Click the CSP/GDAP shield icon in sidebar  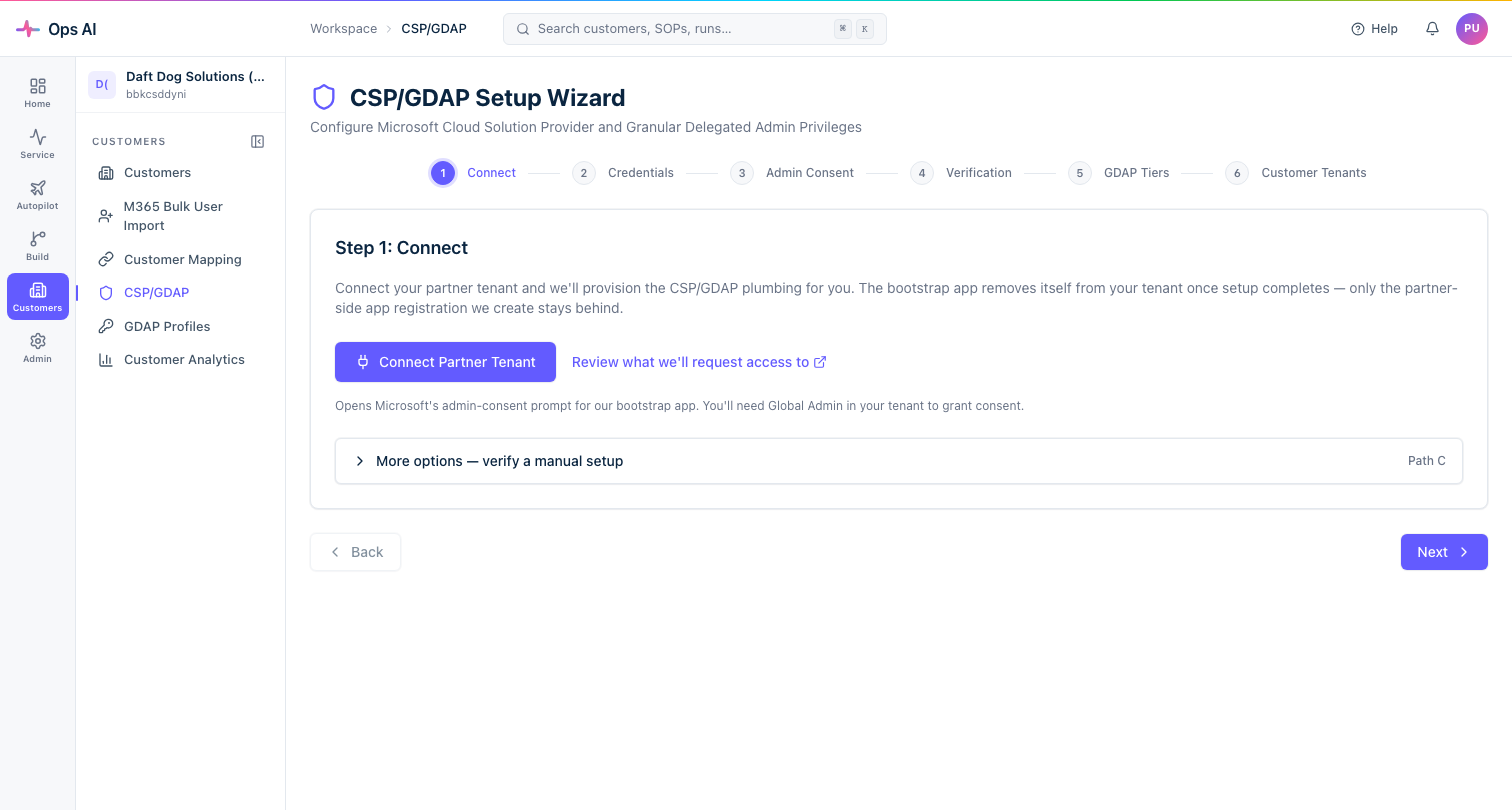pos(106,293)
